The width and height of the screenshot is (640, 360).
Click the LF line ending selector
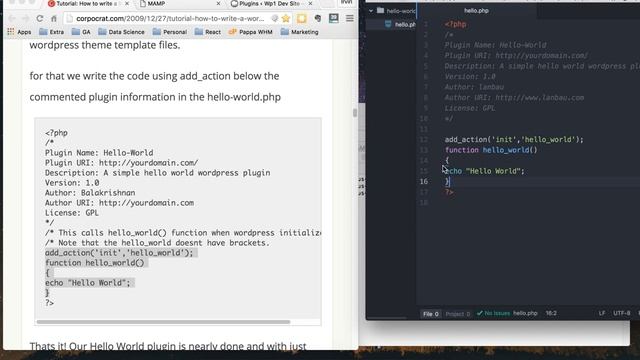click(602, 313)
